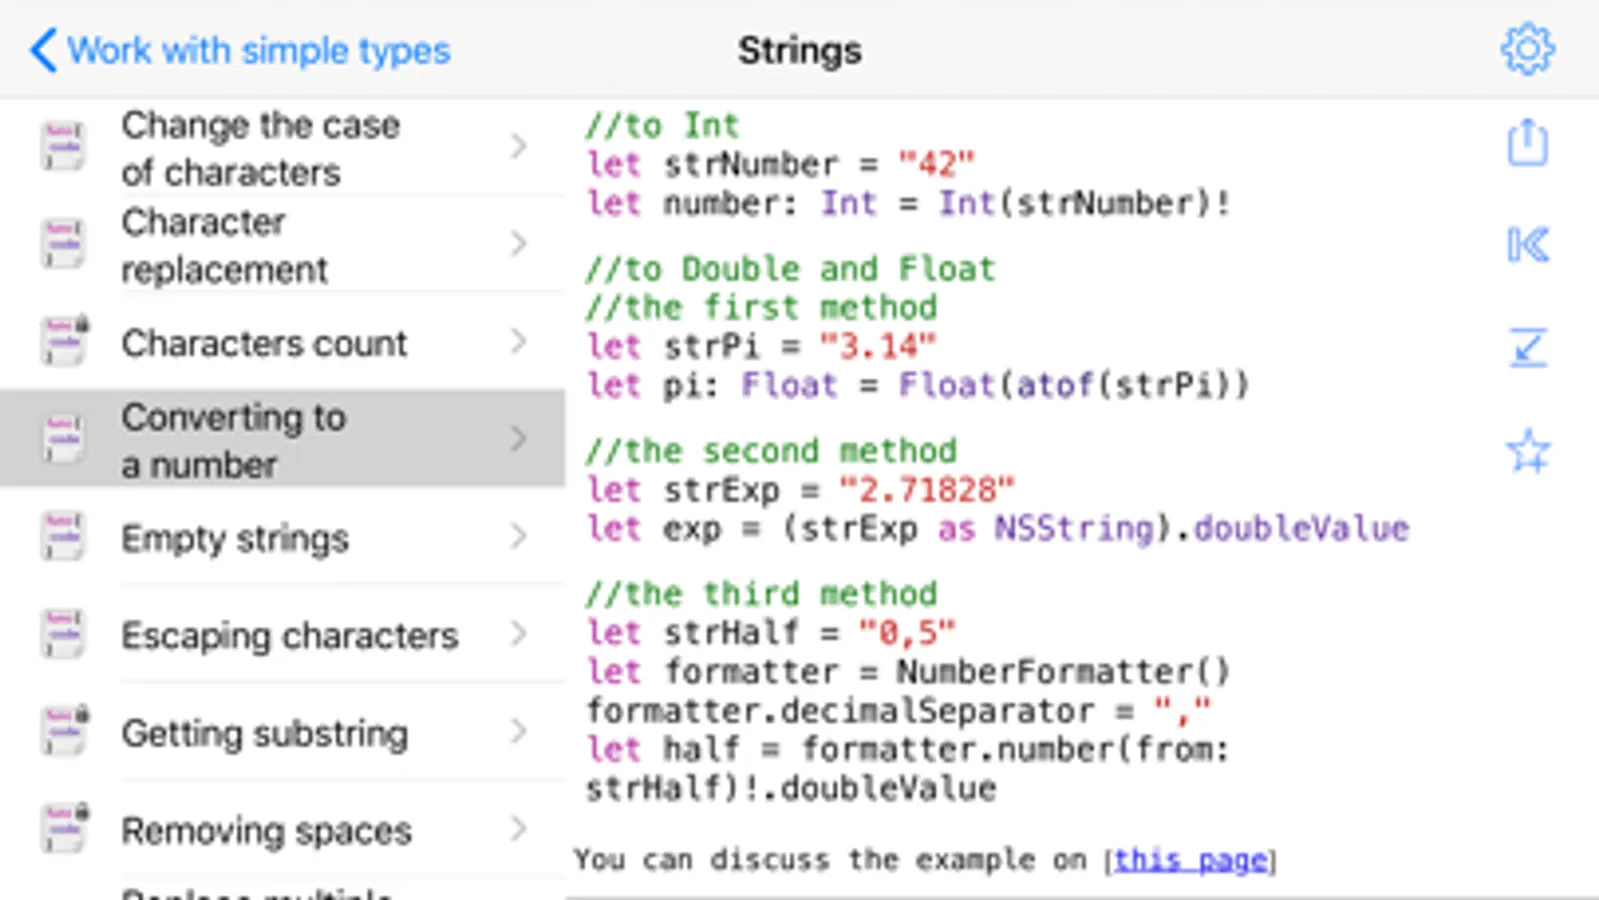Expand chevron beside Character replacement
Screen dimensions: 1599x900
518,244
